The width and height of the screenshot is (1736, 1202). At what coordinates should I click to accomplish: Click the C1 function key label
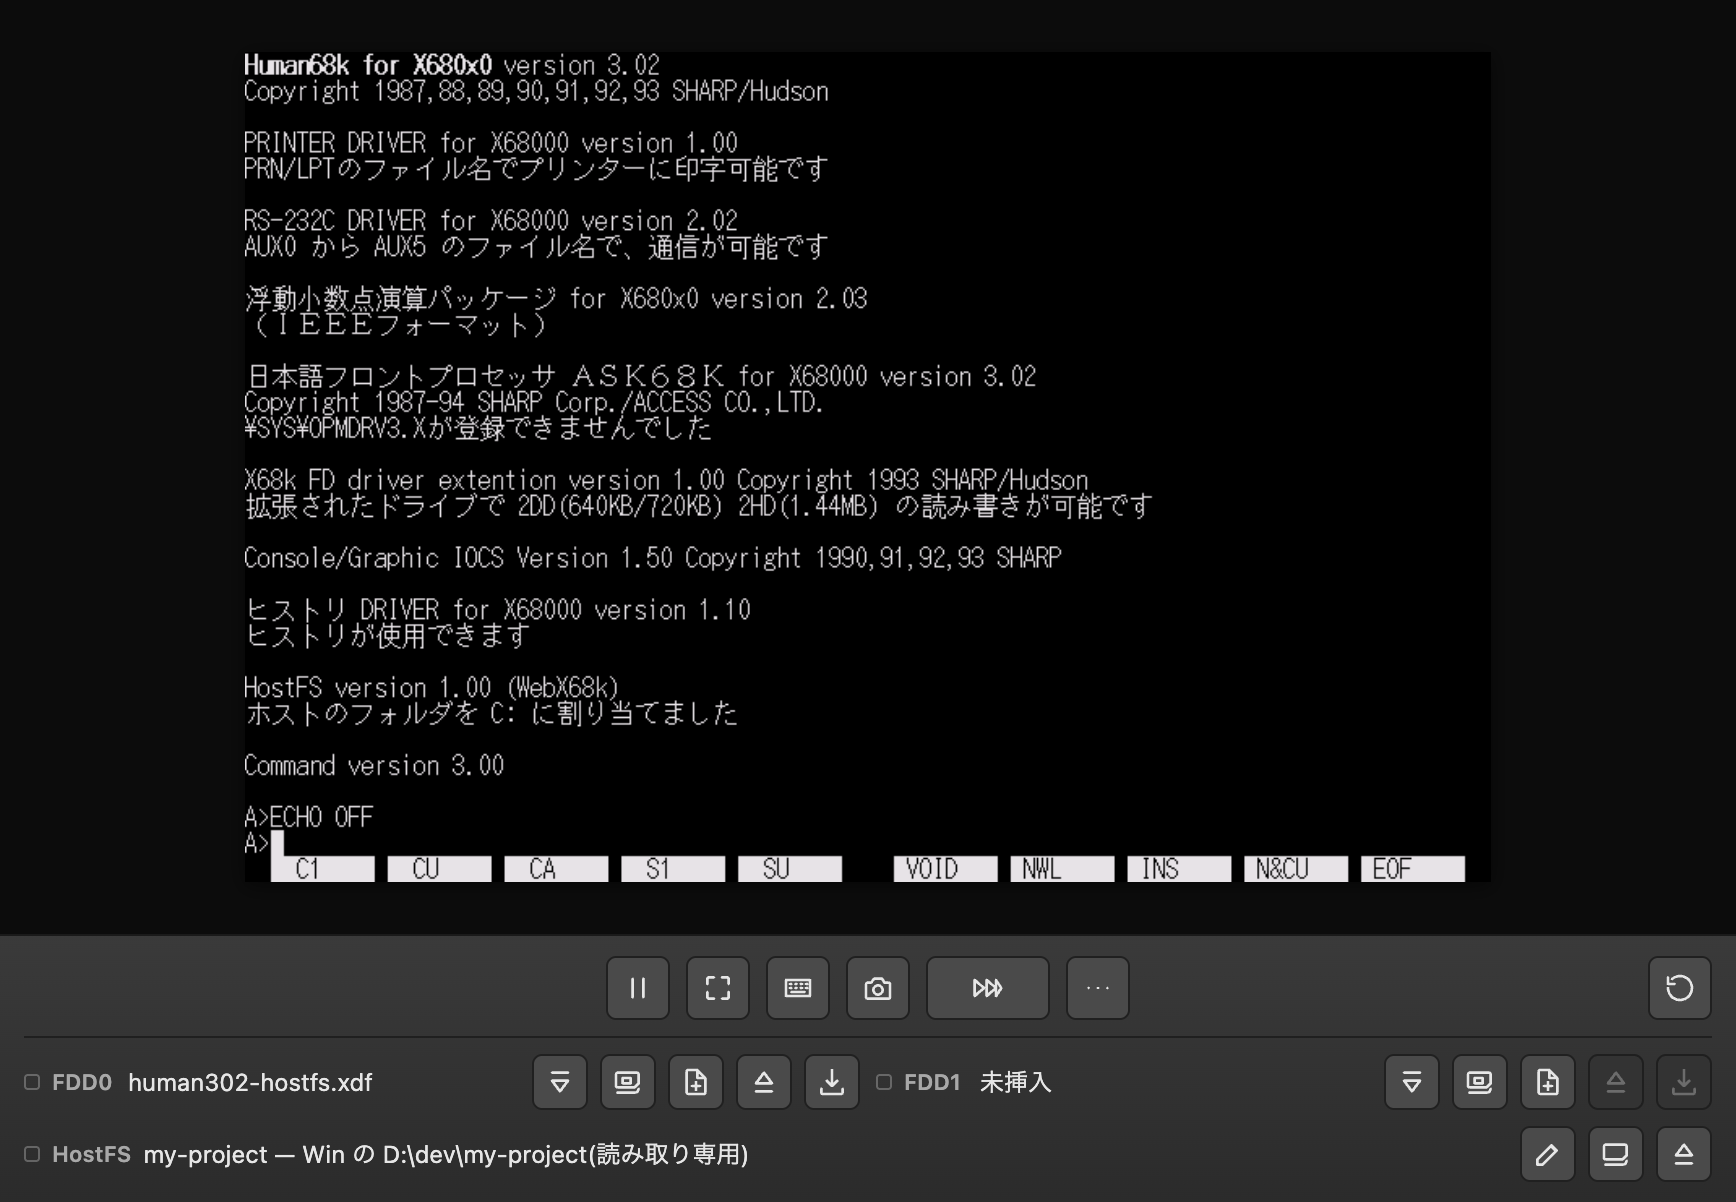(x=323, y=869)
